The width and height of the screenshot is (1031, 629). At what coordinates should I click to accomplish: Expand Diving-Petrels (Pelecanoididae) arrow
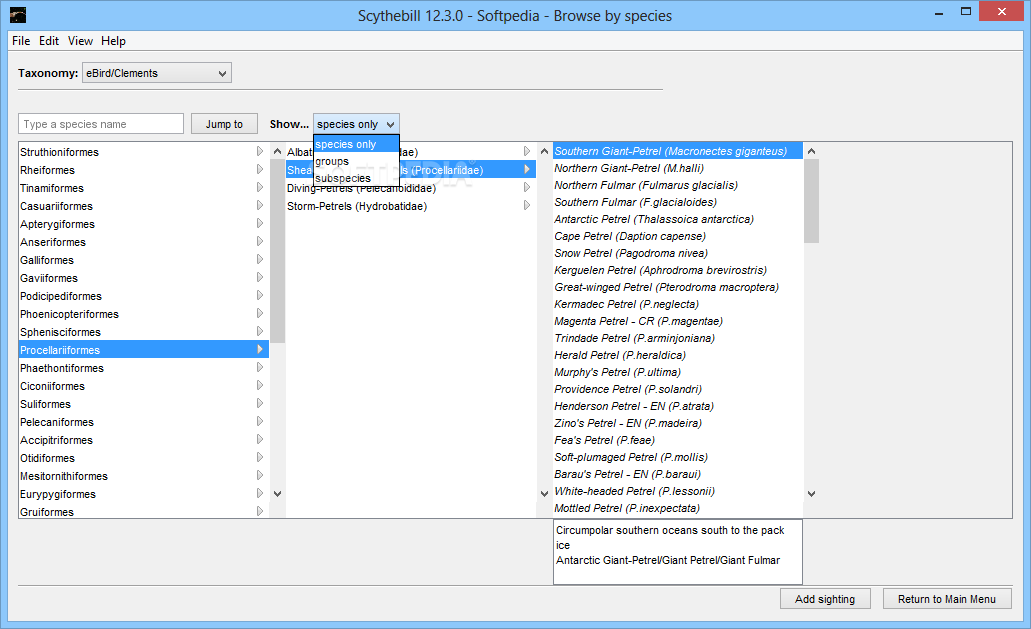click(527, 187)
